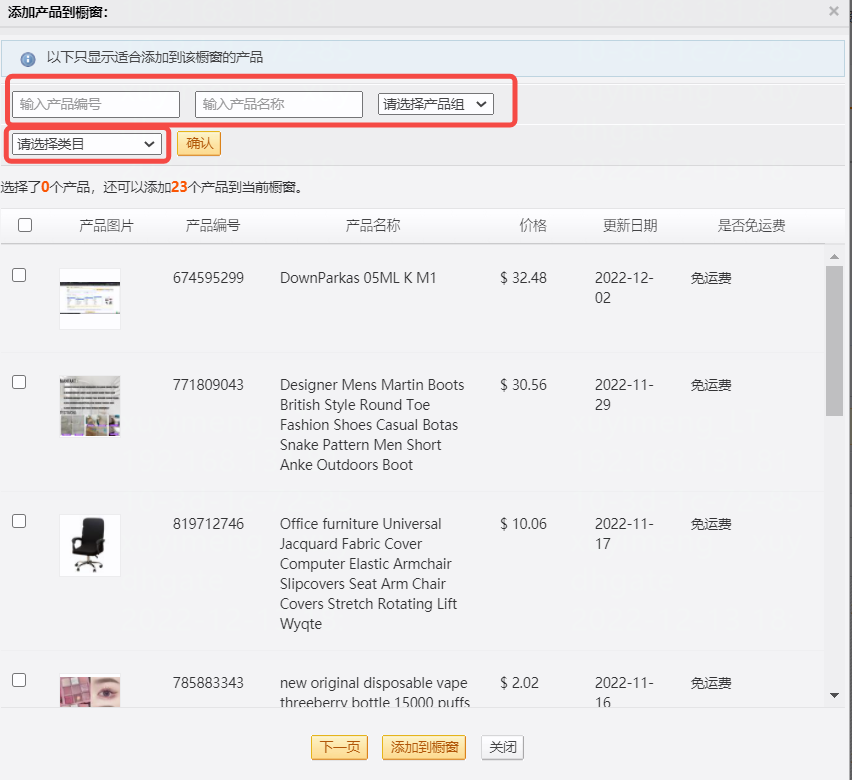The width and height of the screenshot is (852, 780).
Task: Click the disposable vape product thumbnail
Action: click(x=90, y=692)
